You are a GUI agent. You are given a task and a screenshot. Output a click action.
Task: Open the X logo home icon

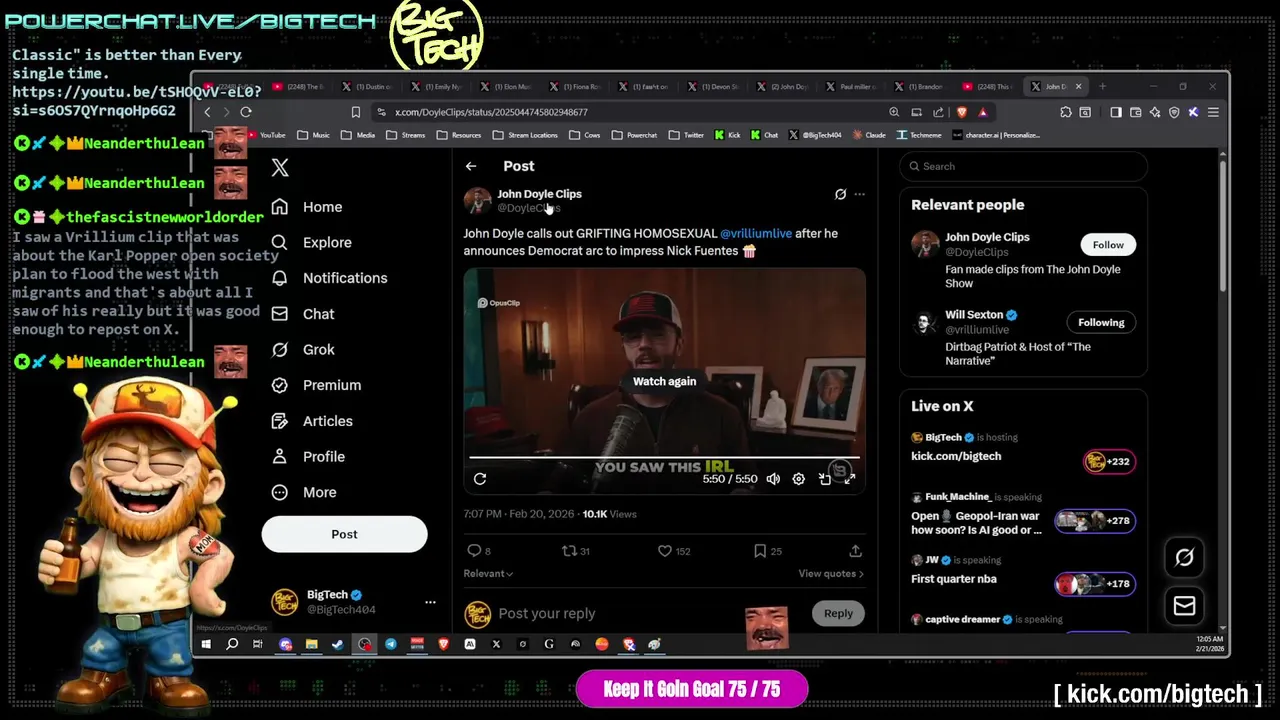tap(280, 168)
